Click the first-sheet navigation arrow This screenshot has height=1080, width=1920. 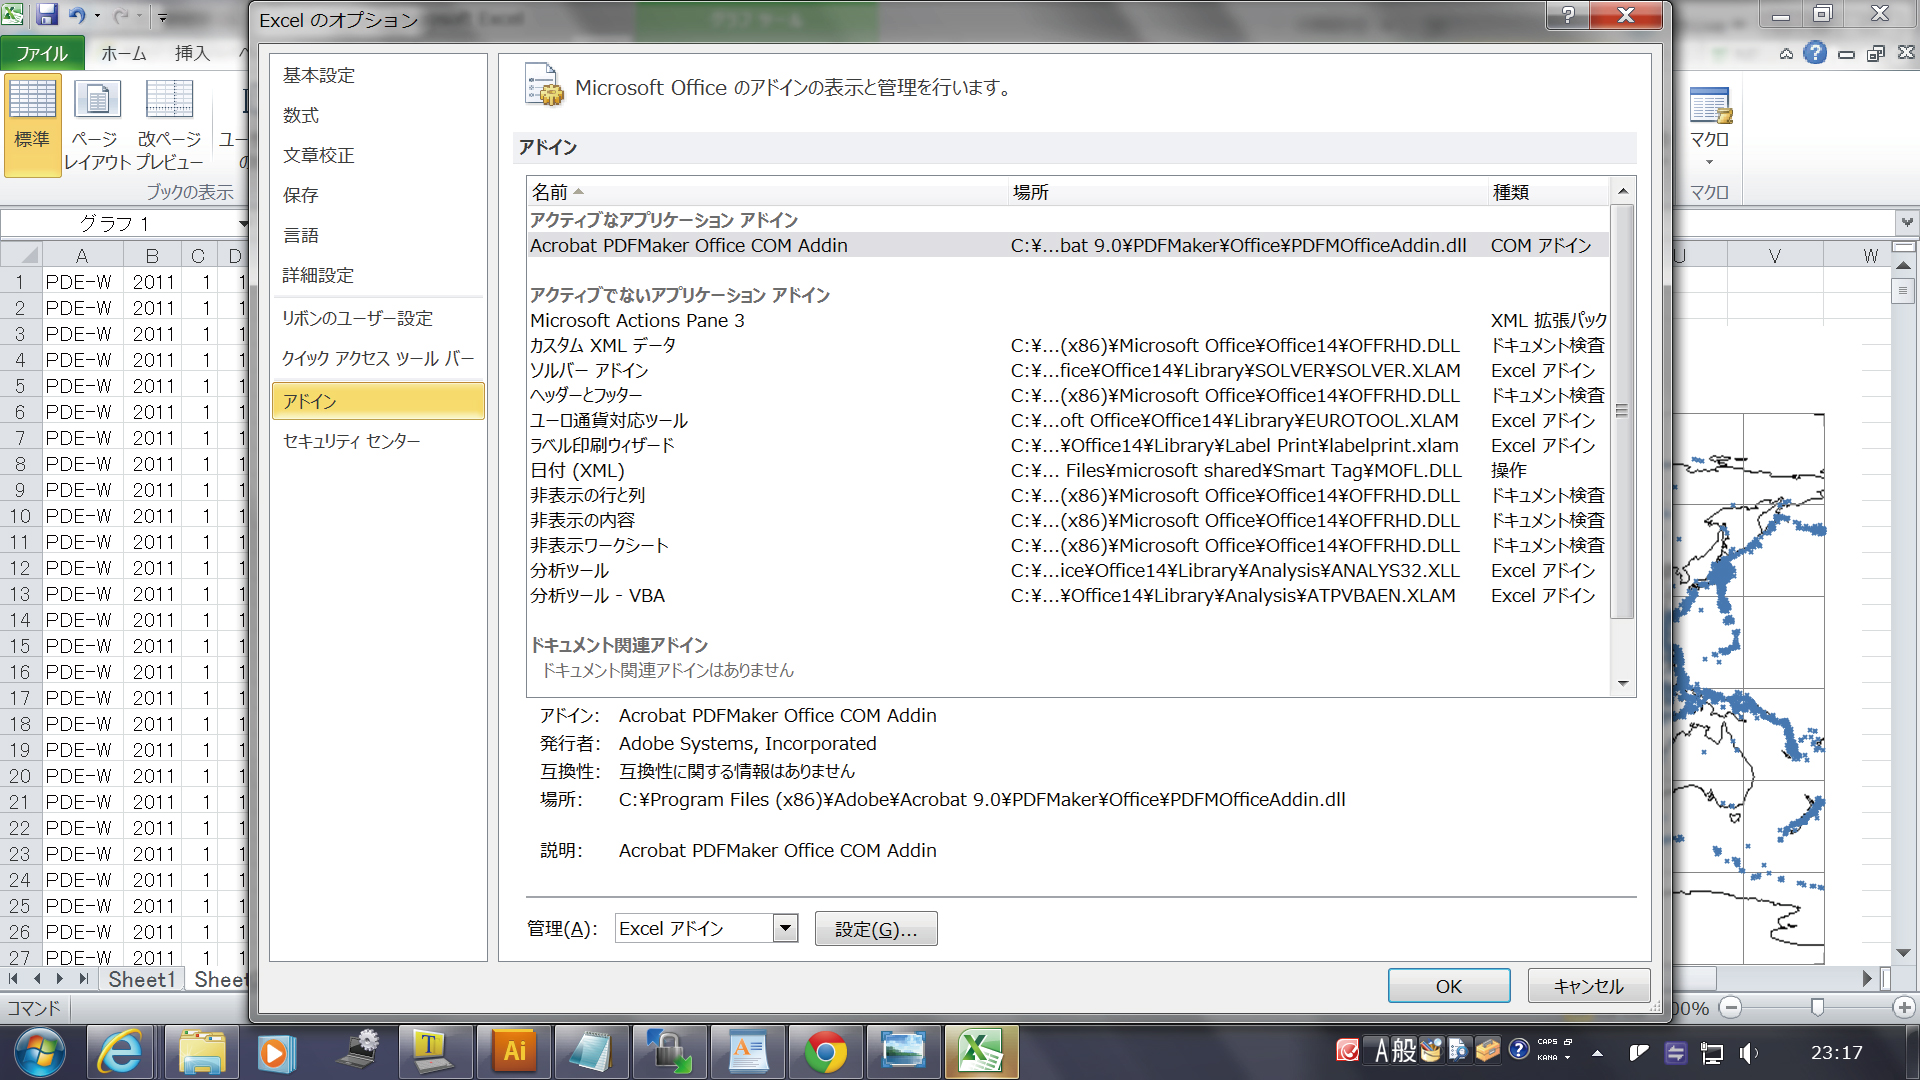tap(13, 979)
